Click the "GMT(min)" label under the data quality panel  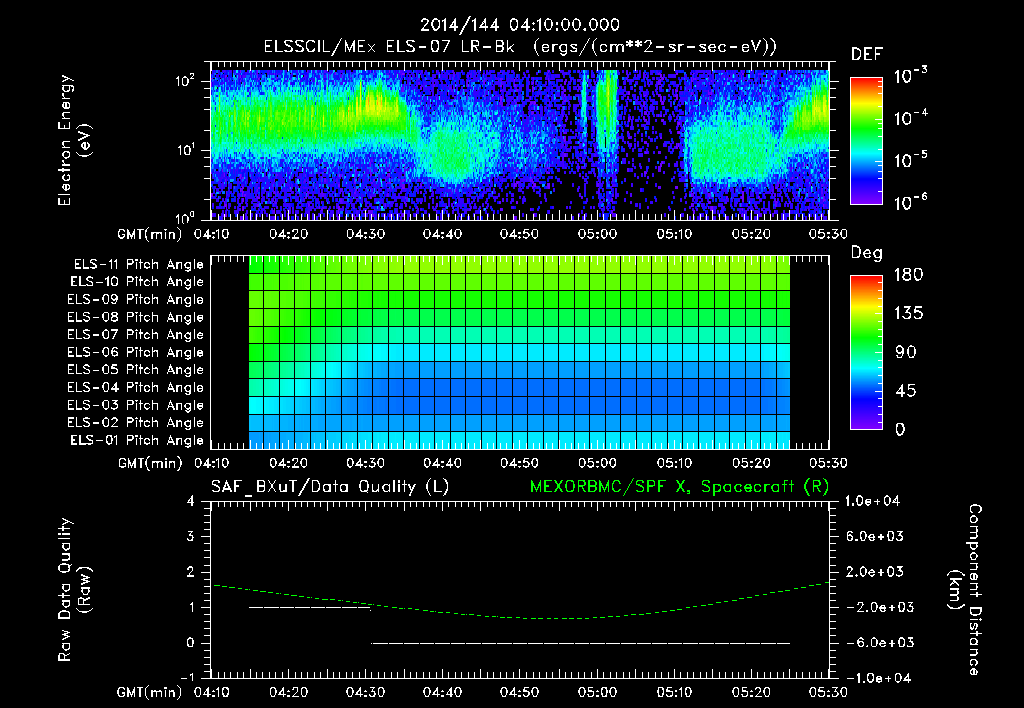150,692
